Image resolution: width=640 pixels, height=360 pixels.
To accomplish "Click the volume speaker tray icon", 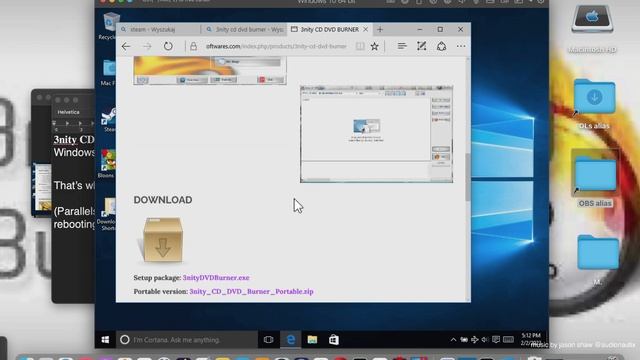I will [x=485, y=340].
